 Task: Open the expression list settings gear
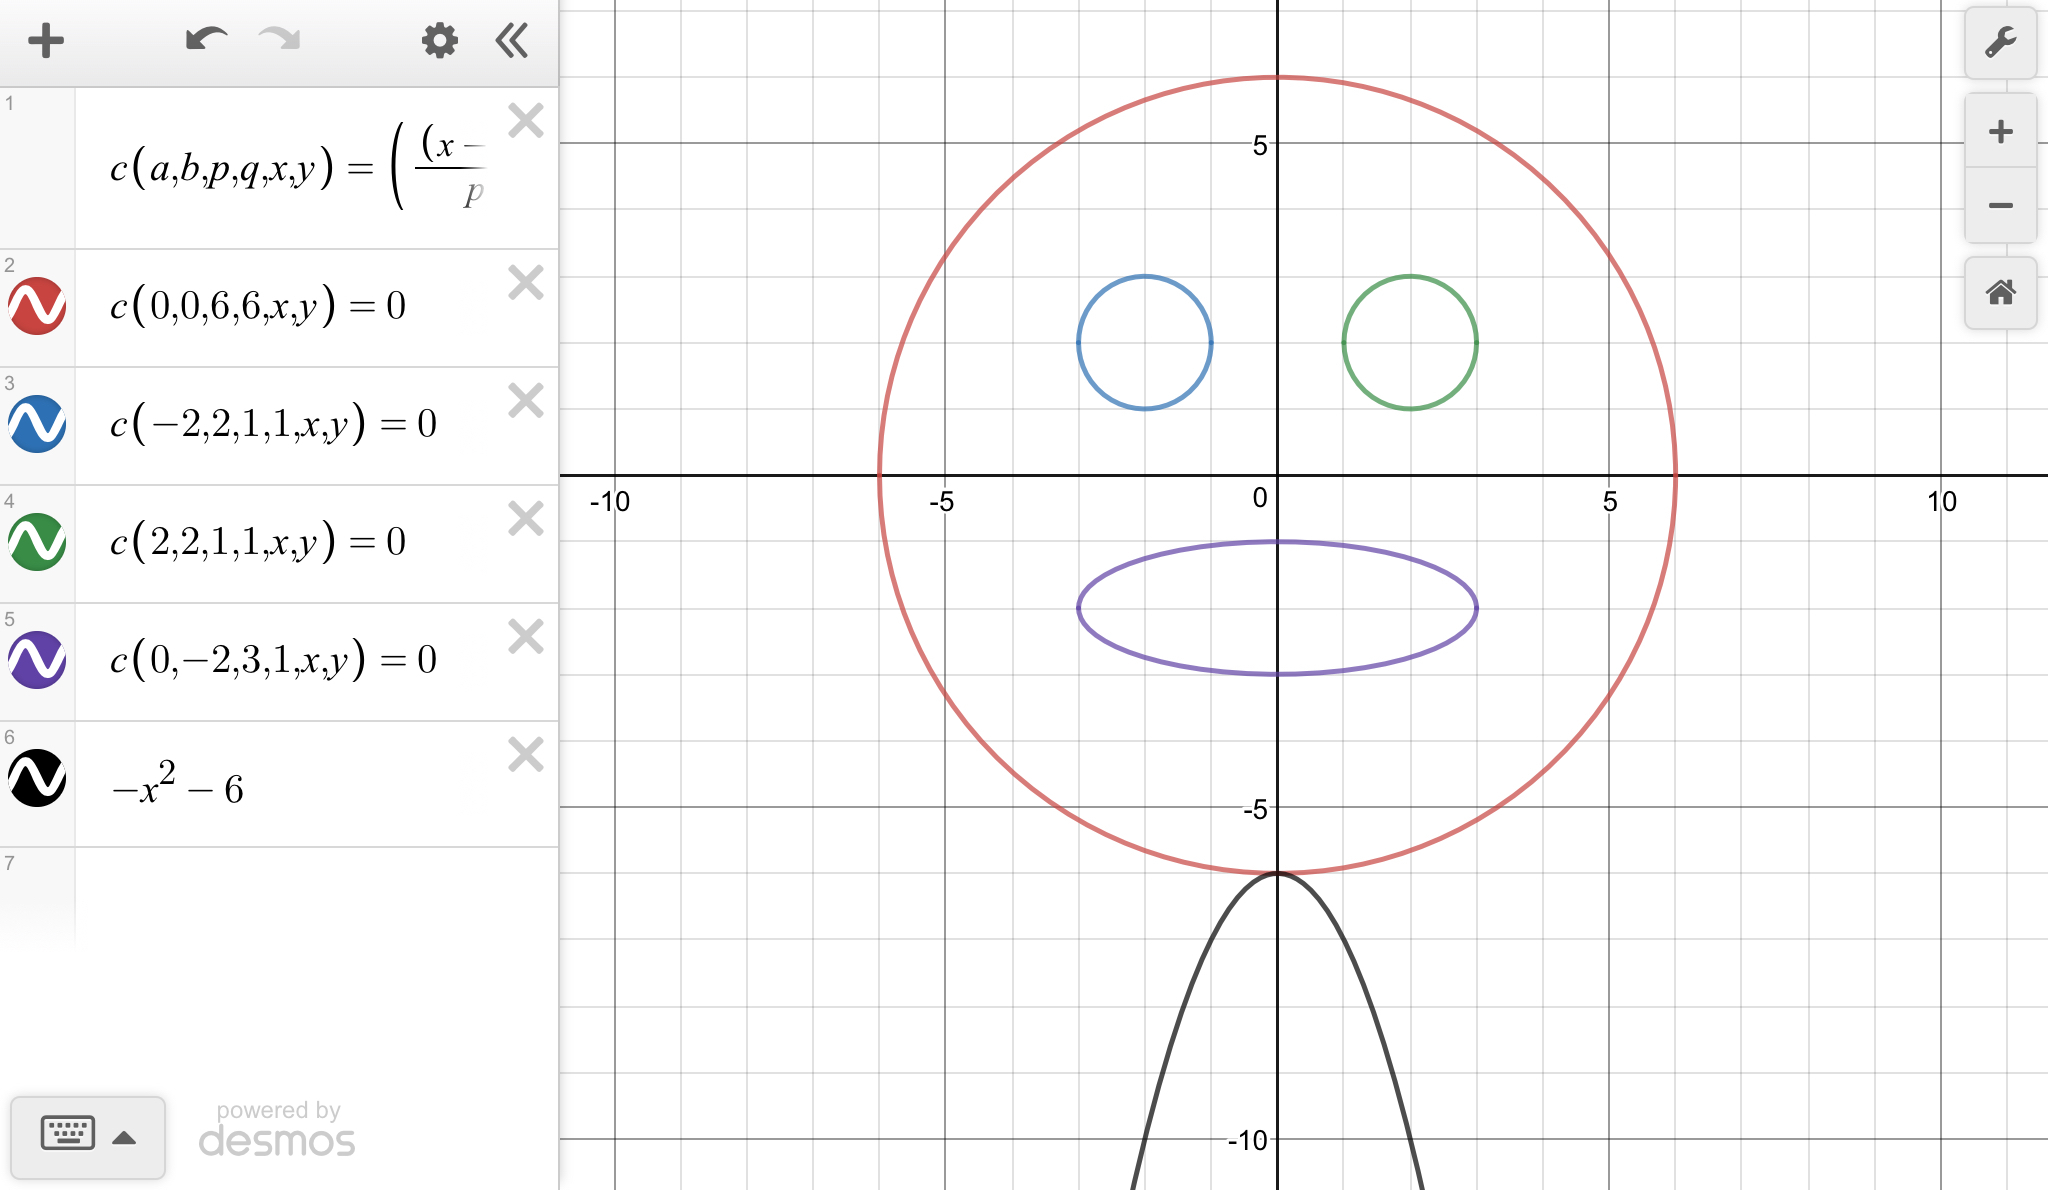click(439, 41)
